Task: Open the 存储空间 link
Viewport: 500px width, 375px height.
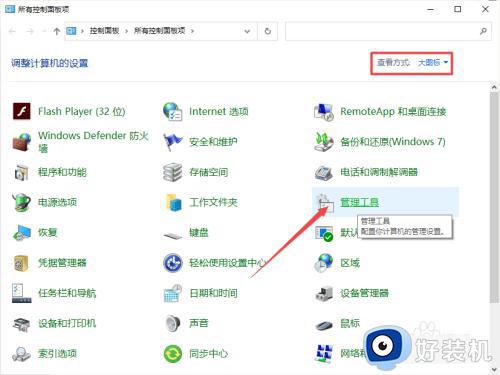Action: (x=209, y=172)
